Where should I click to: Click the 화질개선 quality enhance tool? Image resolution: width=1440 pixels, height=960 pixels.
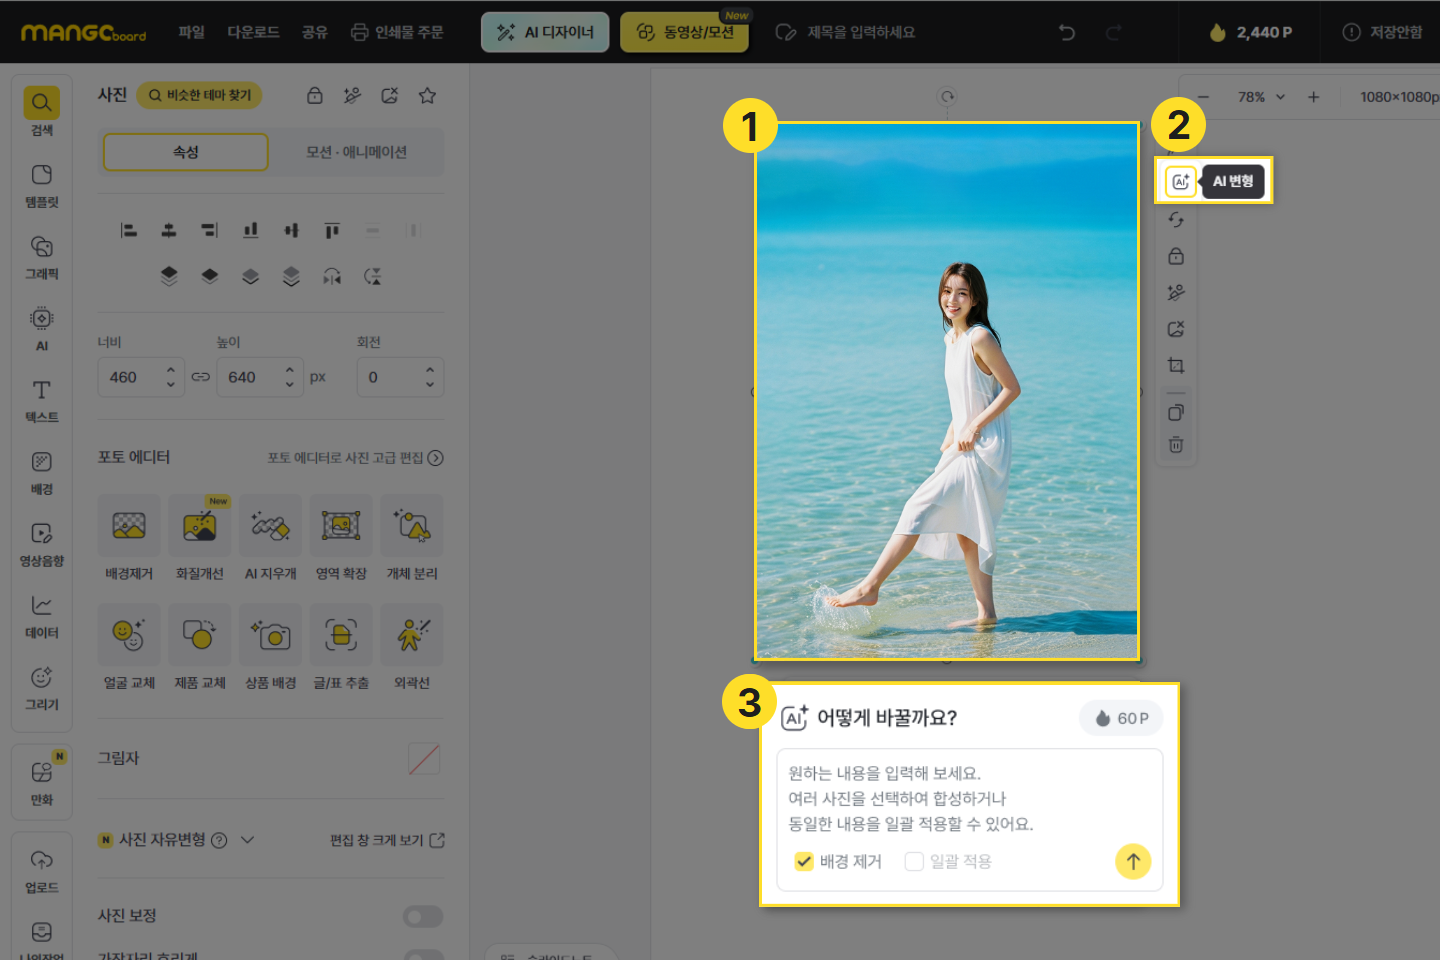pyautogui.click(x=199, y=538)
